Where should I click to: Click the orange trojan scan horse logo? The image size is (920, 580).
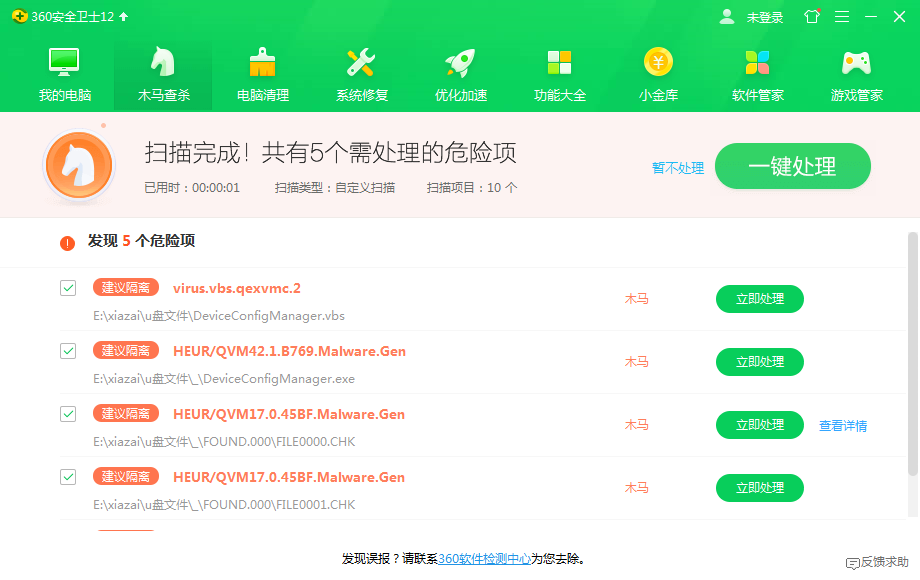pyautogui.click(x=79, y=165)
